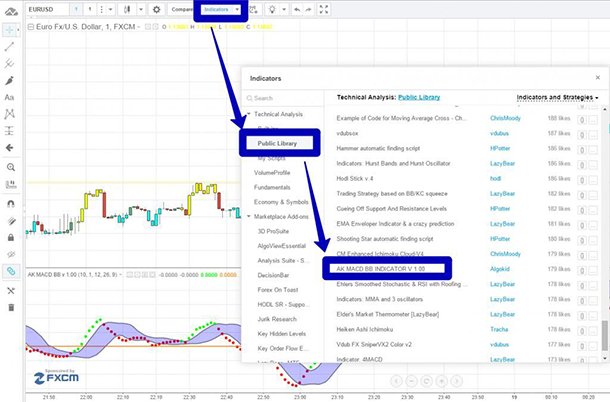Click the redo arrow in toolbar

click(x=308, y=9)
